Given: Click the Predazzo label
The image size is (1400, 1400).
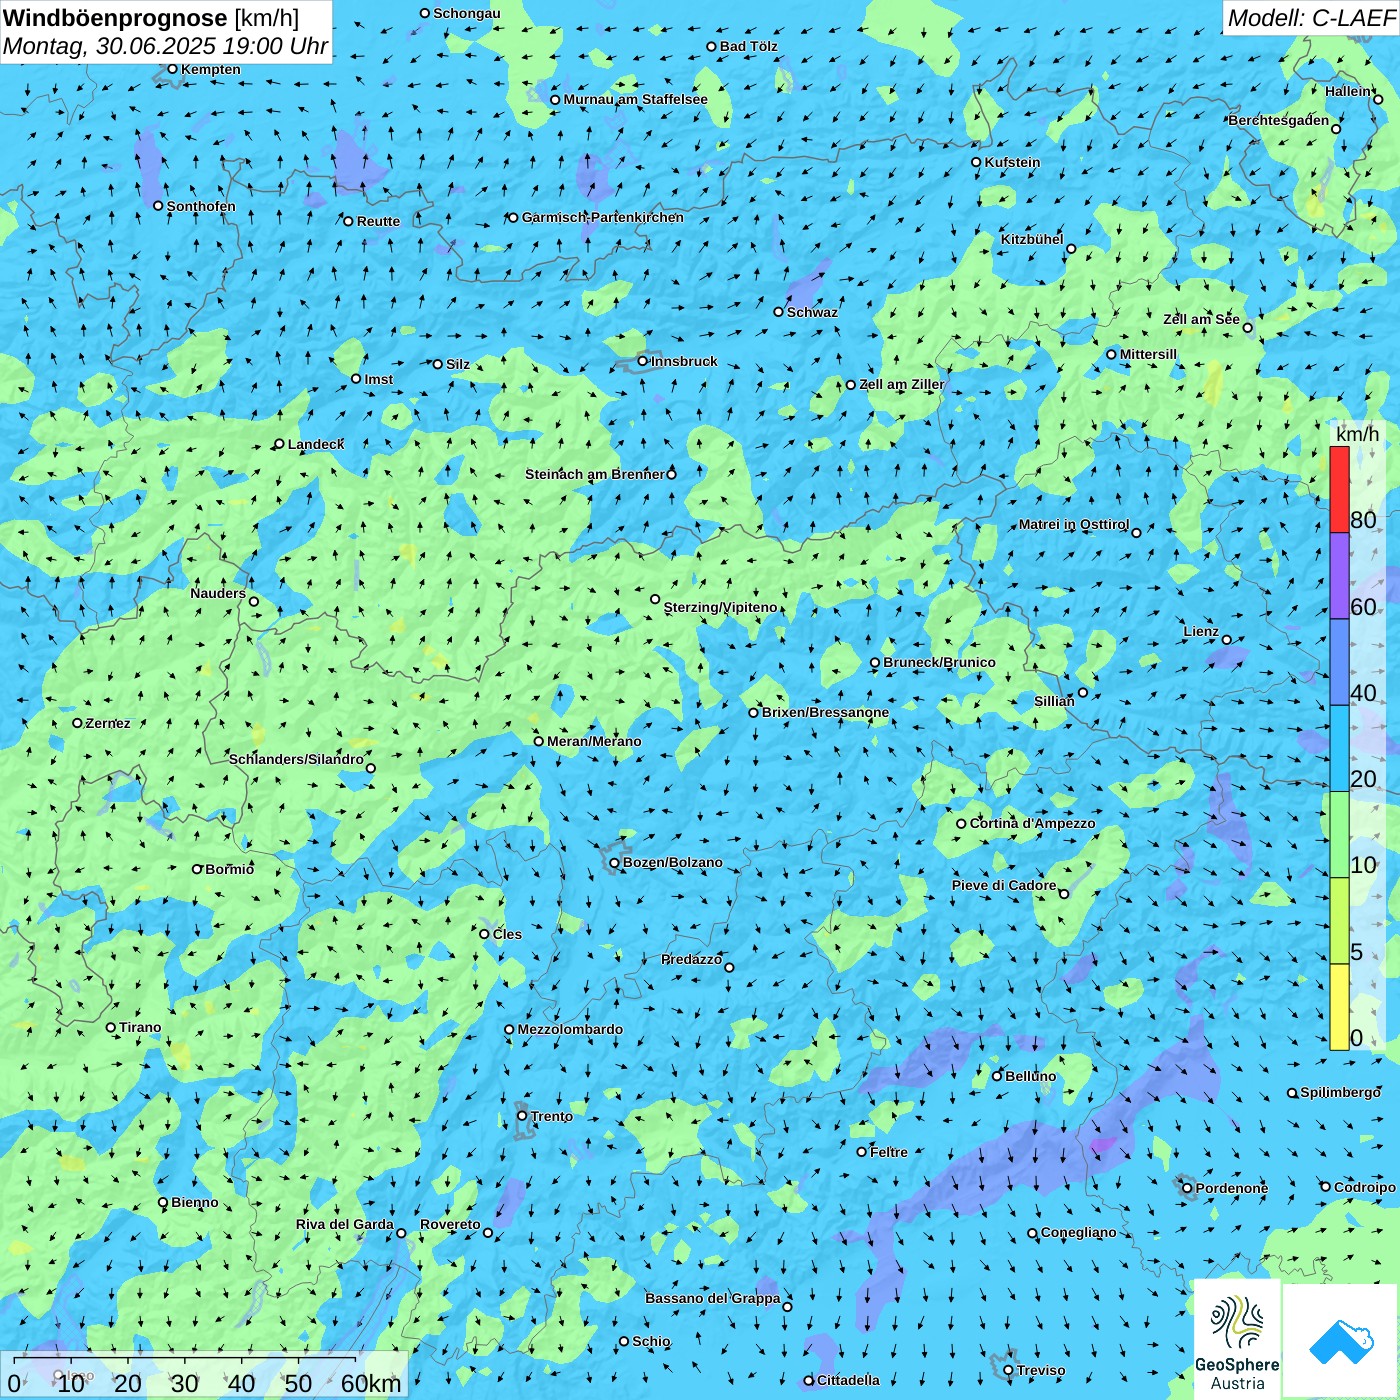Looking at the screenshot, I should (x=691, y=959).
